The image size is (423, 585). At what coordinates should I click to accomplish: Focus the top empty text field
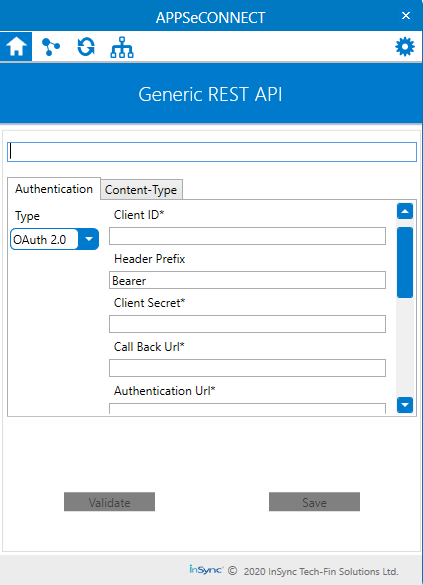click(x=212, y=152)
